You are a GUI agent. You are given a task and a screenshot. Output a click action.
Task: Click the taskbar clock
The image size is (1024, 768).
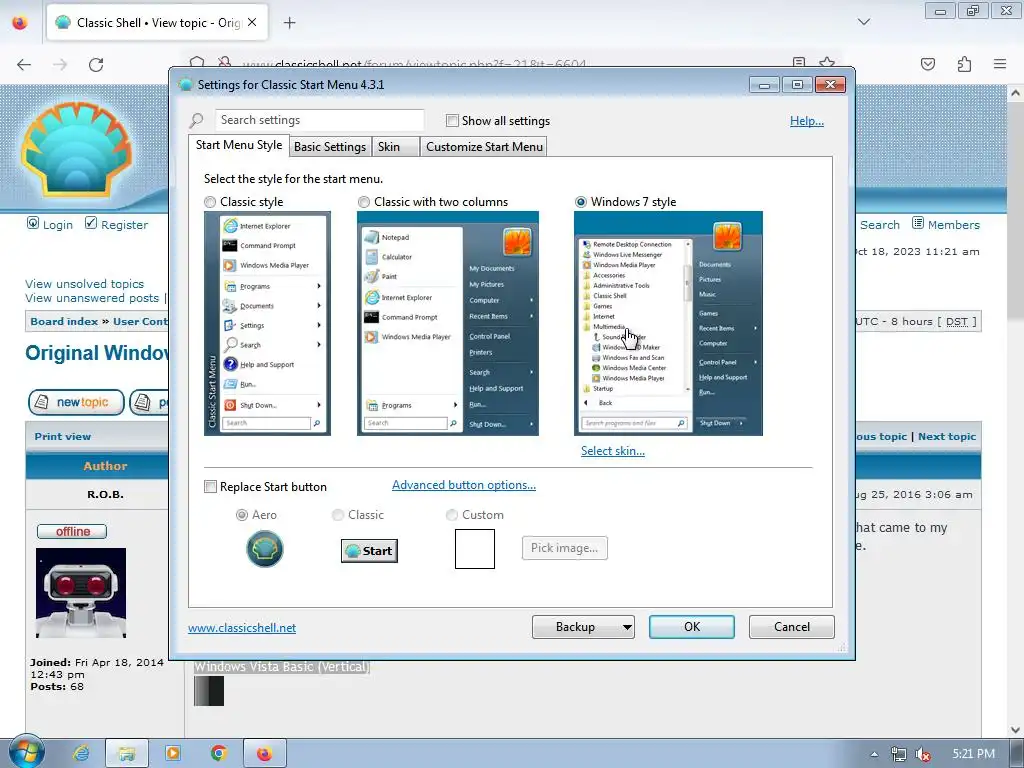point(974,754)
